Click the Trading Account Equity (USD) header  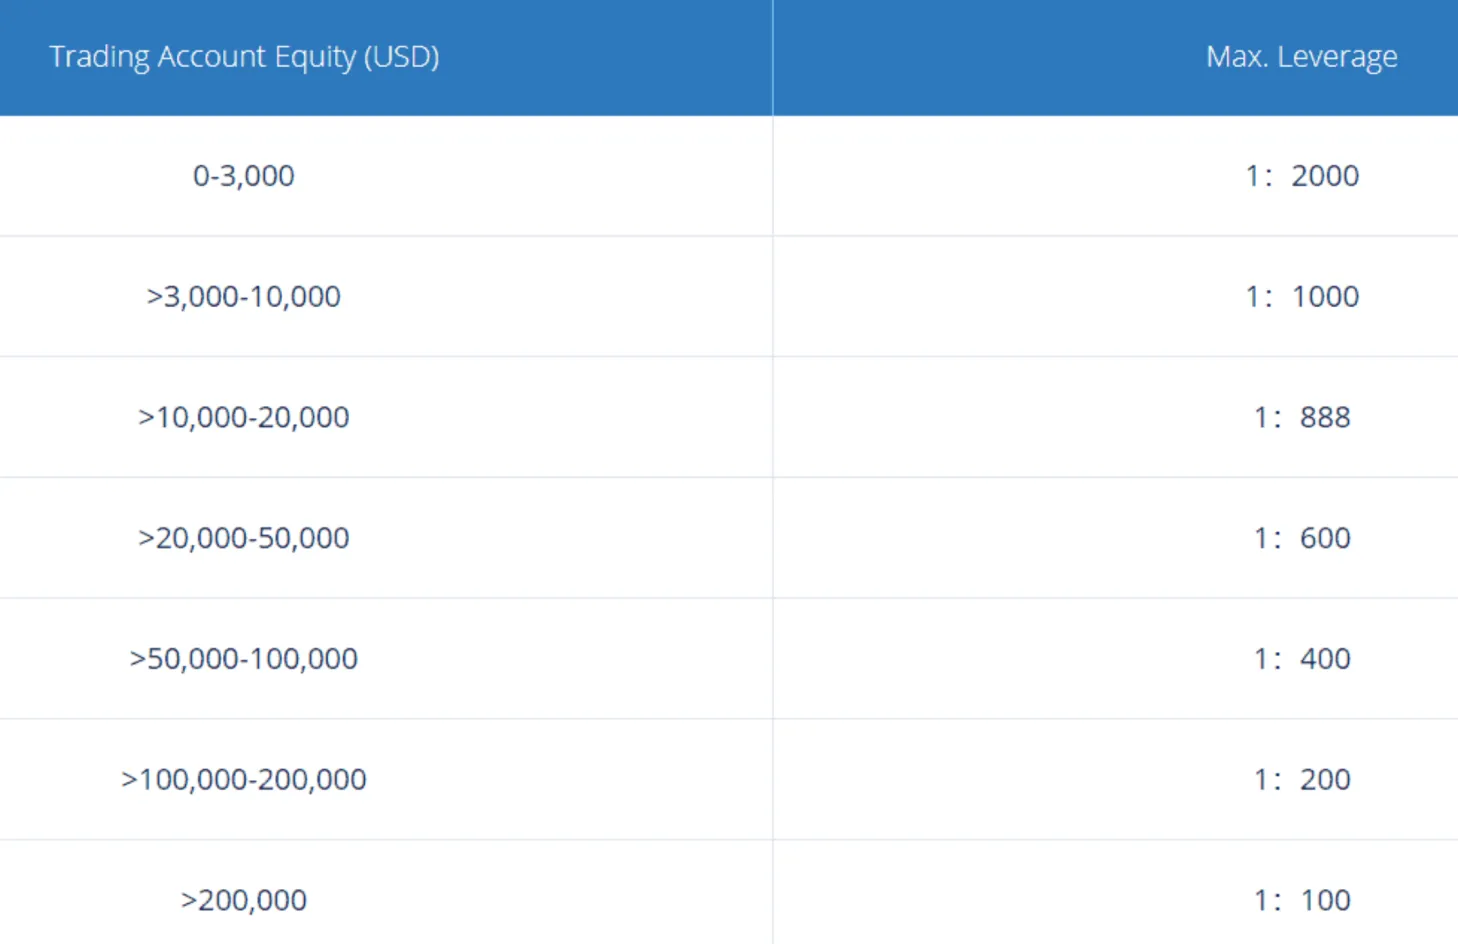click(x=244, y=57)
